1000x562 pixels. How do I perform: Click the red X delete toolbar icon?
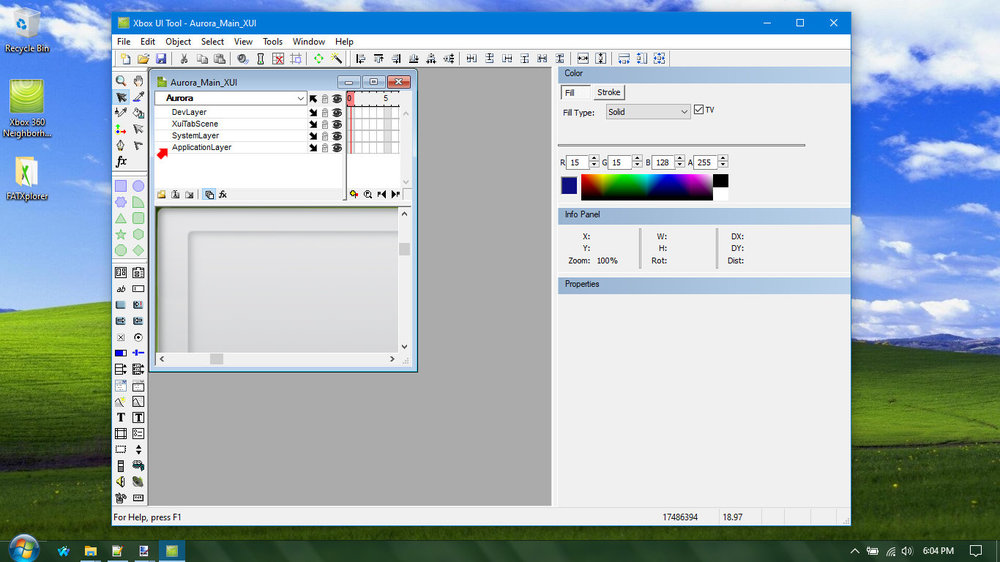click(x=278, y=59)
